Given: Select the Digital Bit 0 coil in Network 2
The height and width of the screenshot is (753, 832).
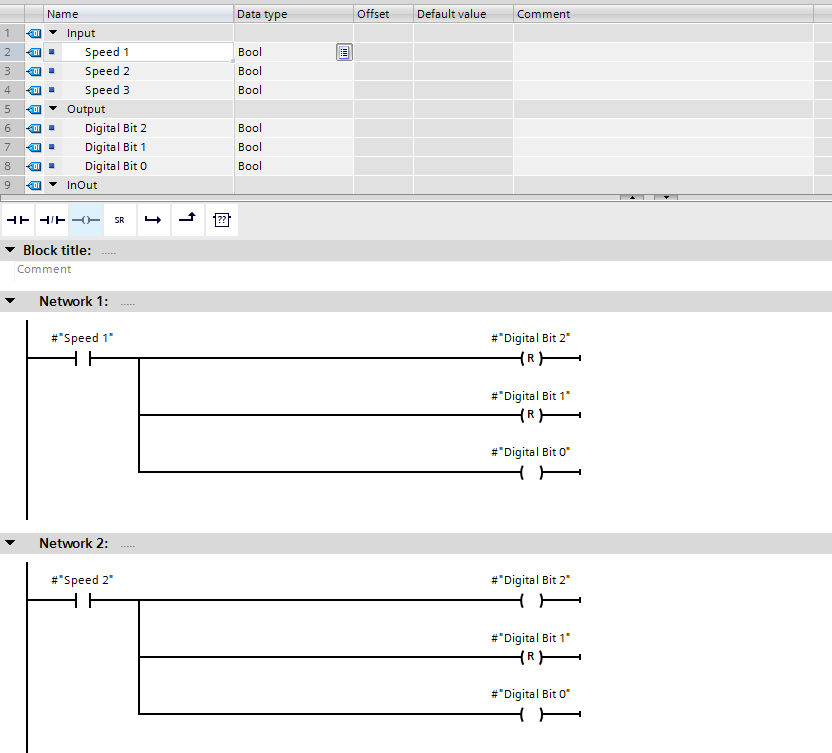Looking at the screenshot, I should 530,714.
